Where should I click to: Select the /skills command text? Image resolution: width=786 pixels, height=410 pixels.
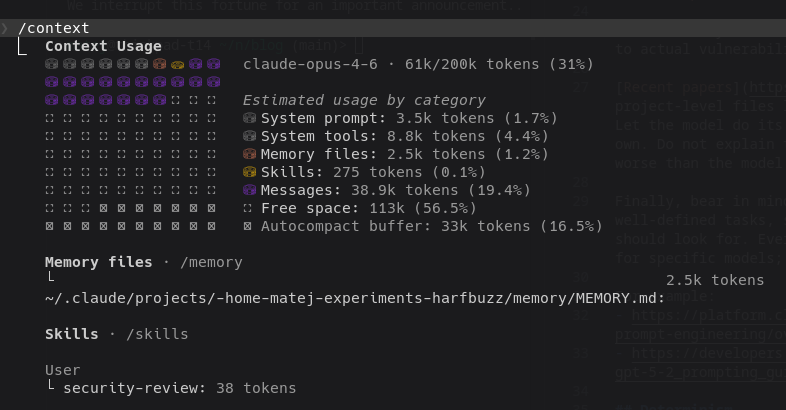(157, 334)
